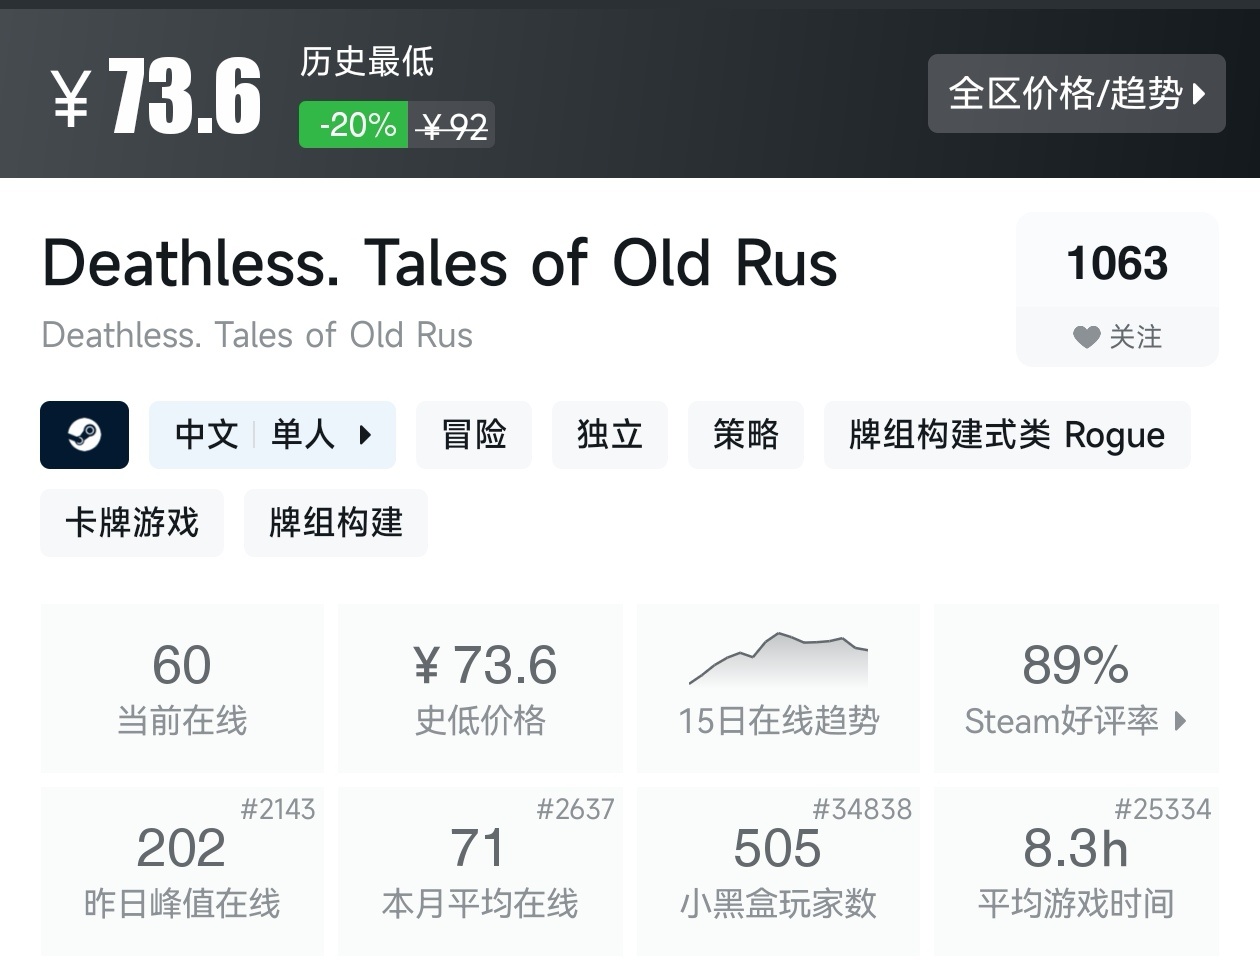View the 15日在线趋势 online trend chart
The image size is (1260, 962).
click(778, 688)
